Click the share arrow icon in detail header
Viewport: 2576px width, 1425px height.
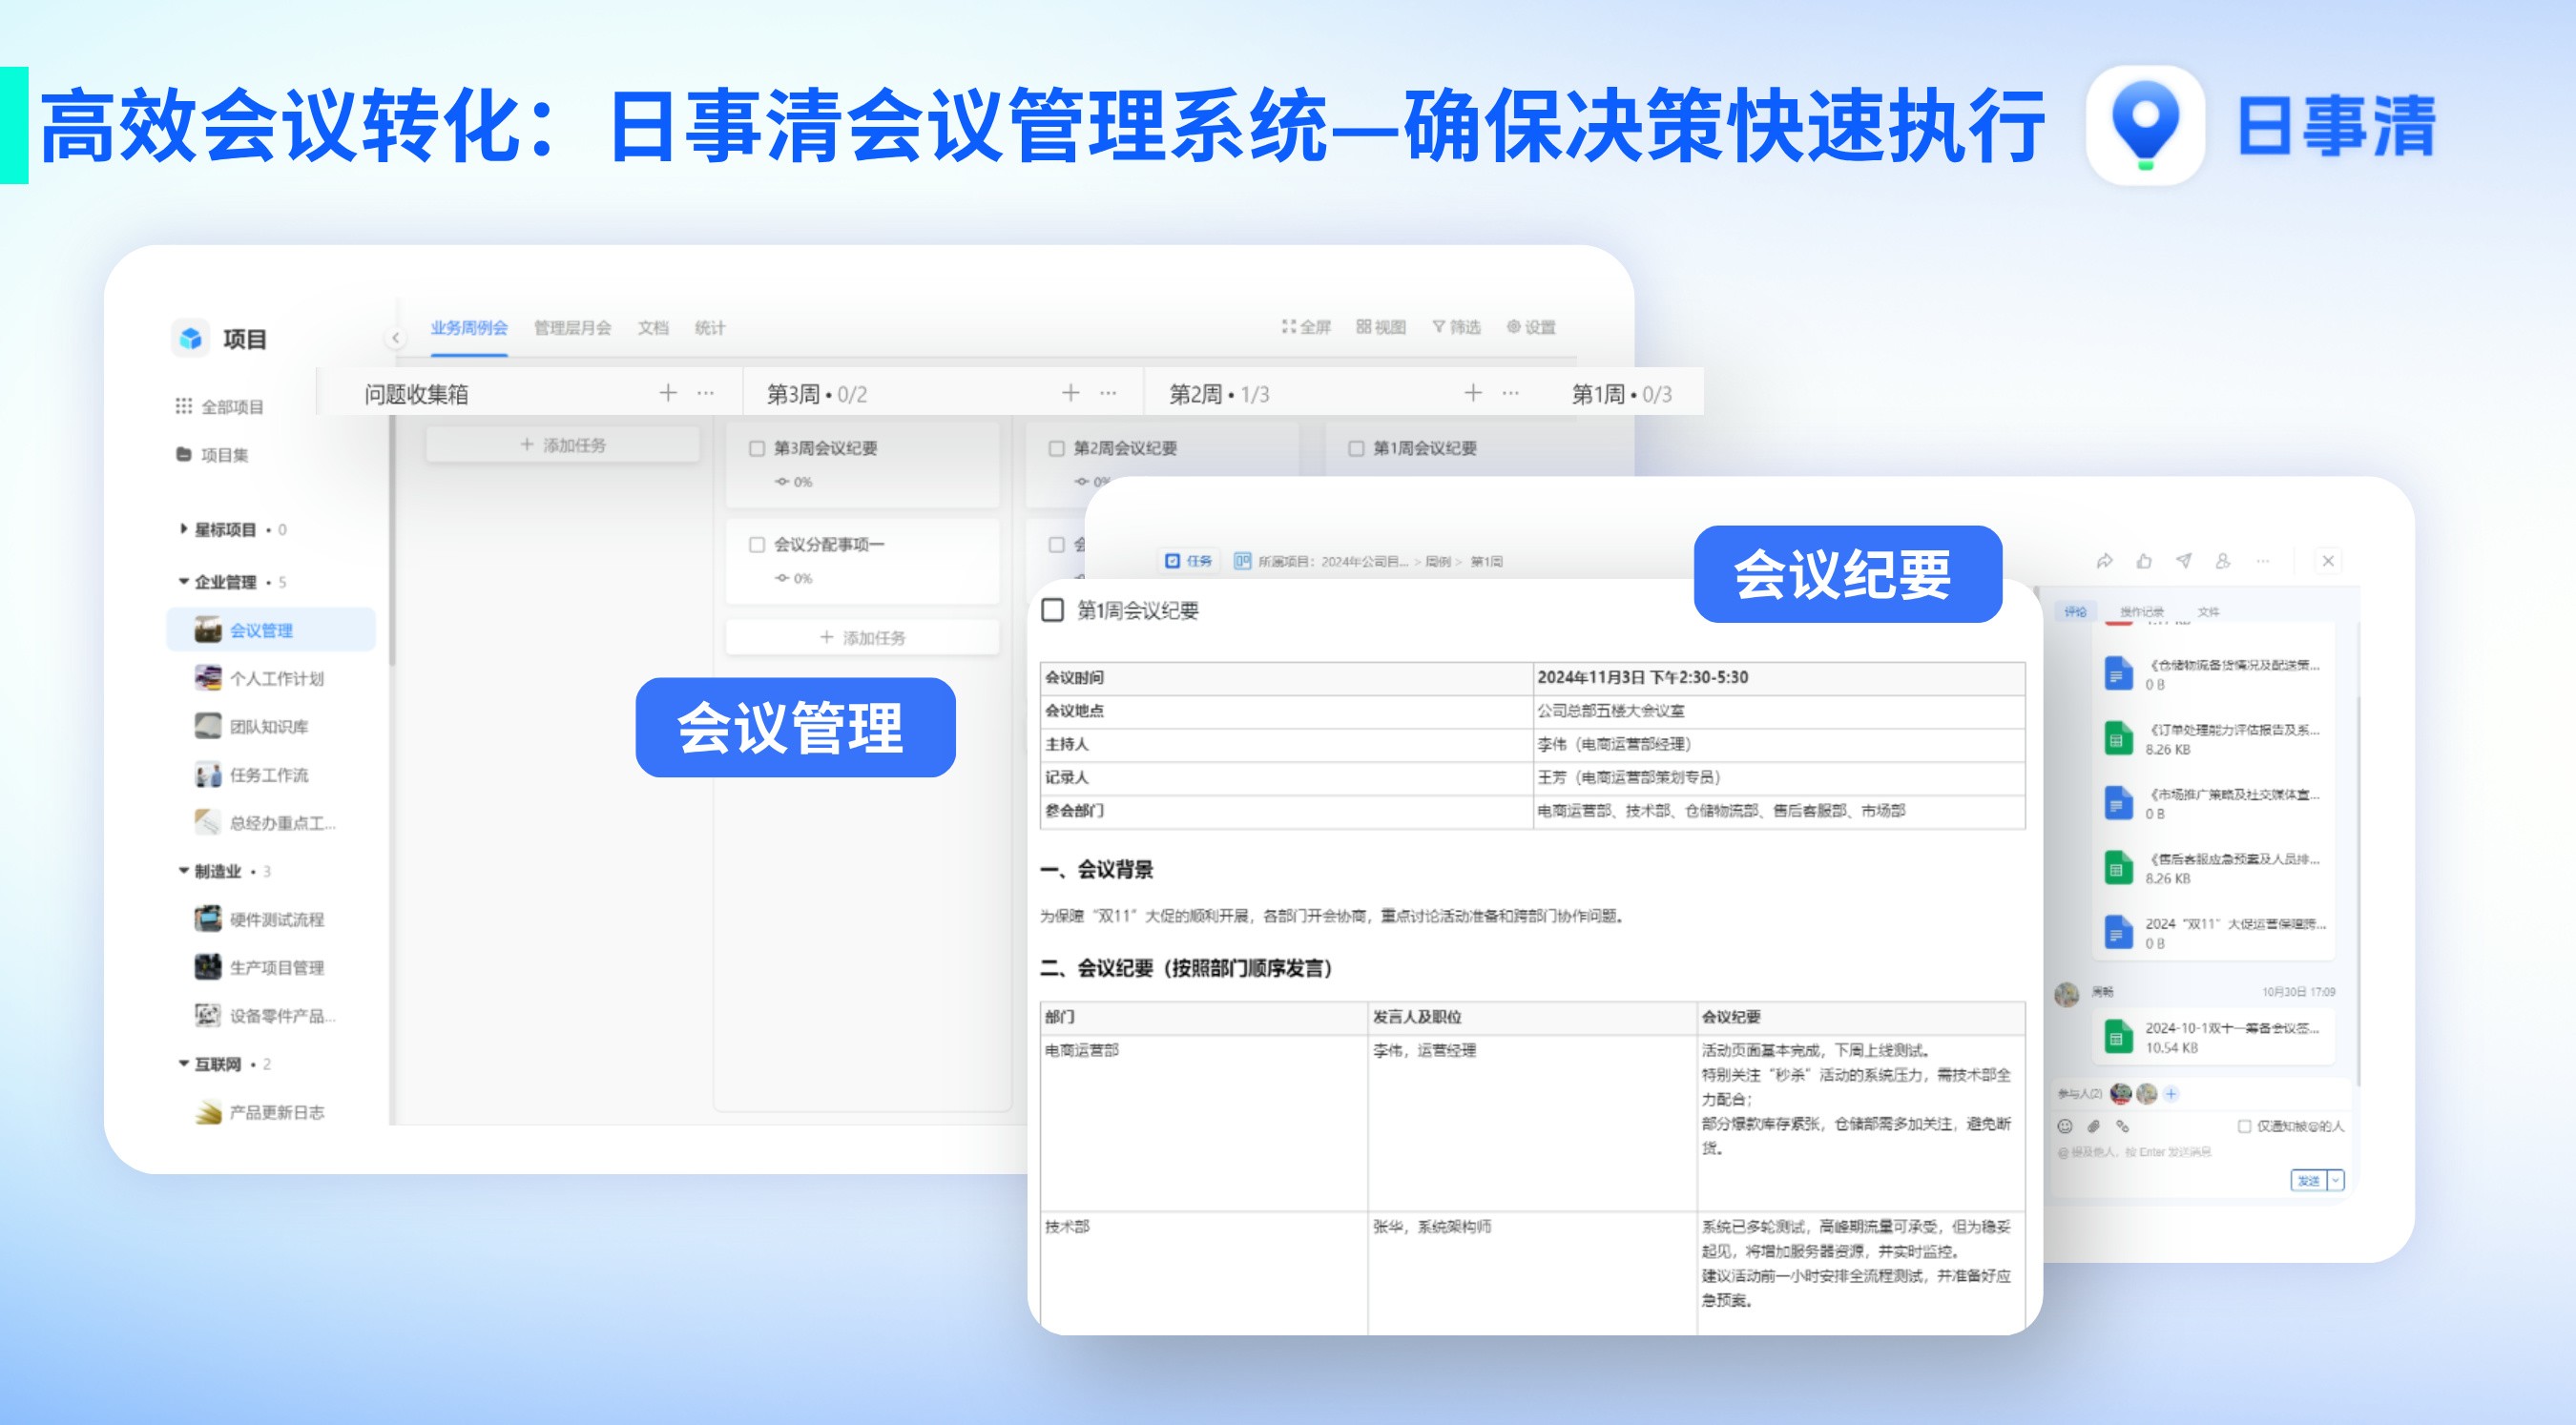pos(2105,561)
